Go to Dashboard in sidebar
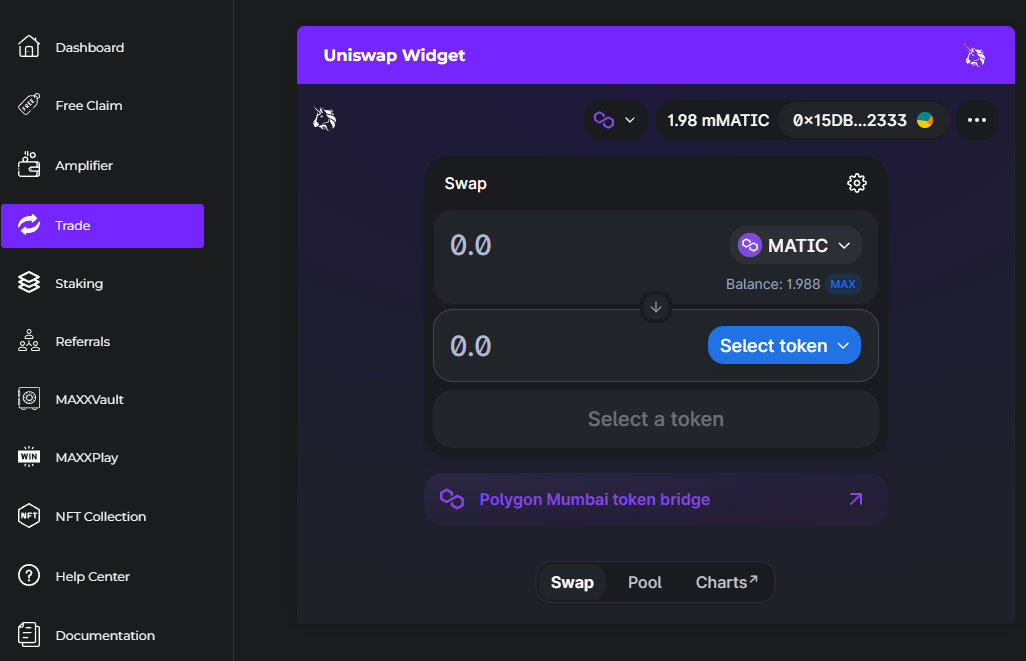 90,47
